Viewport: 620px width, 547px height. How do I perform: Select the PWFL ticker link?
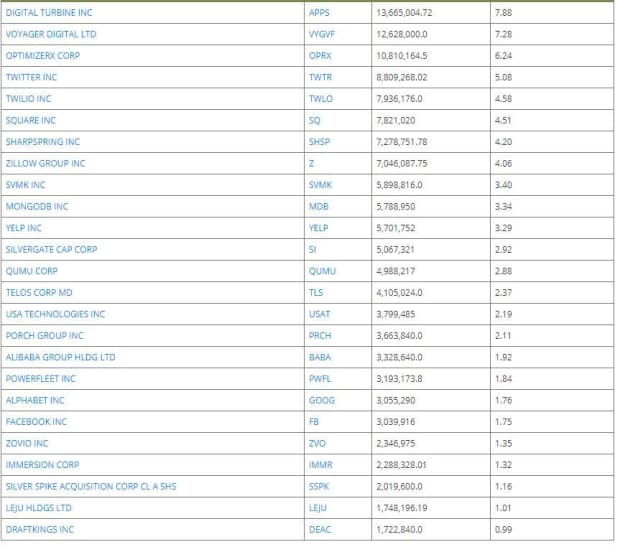[x=320, y=379]
